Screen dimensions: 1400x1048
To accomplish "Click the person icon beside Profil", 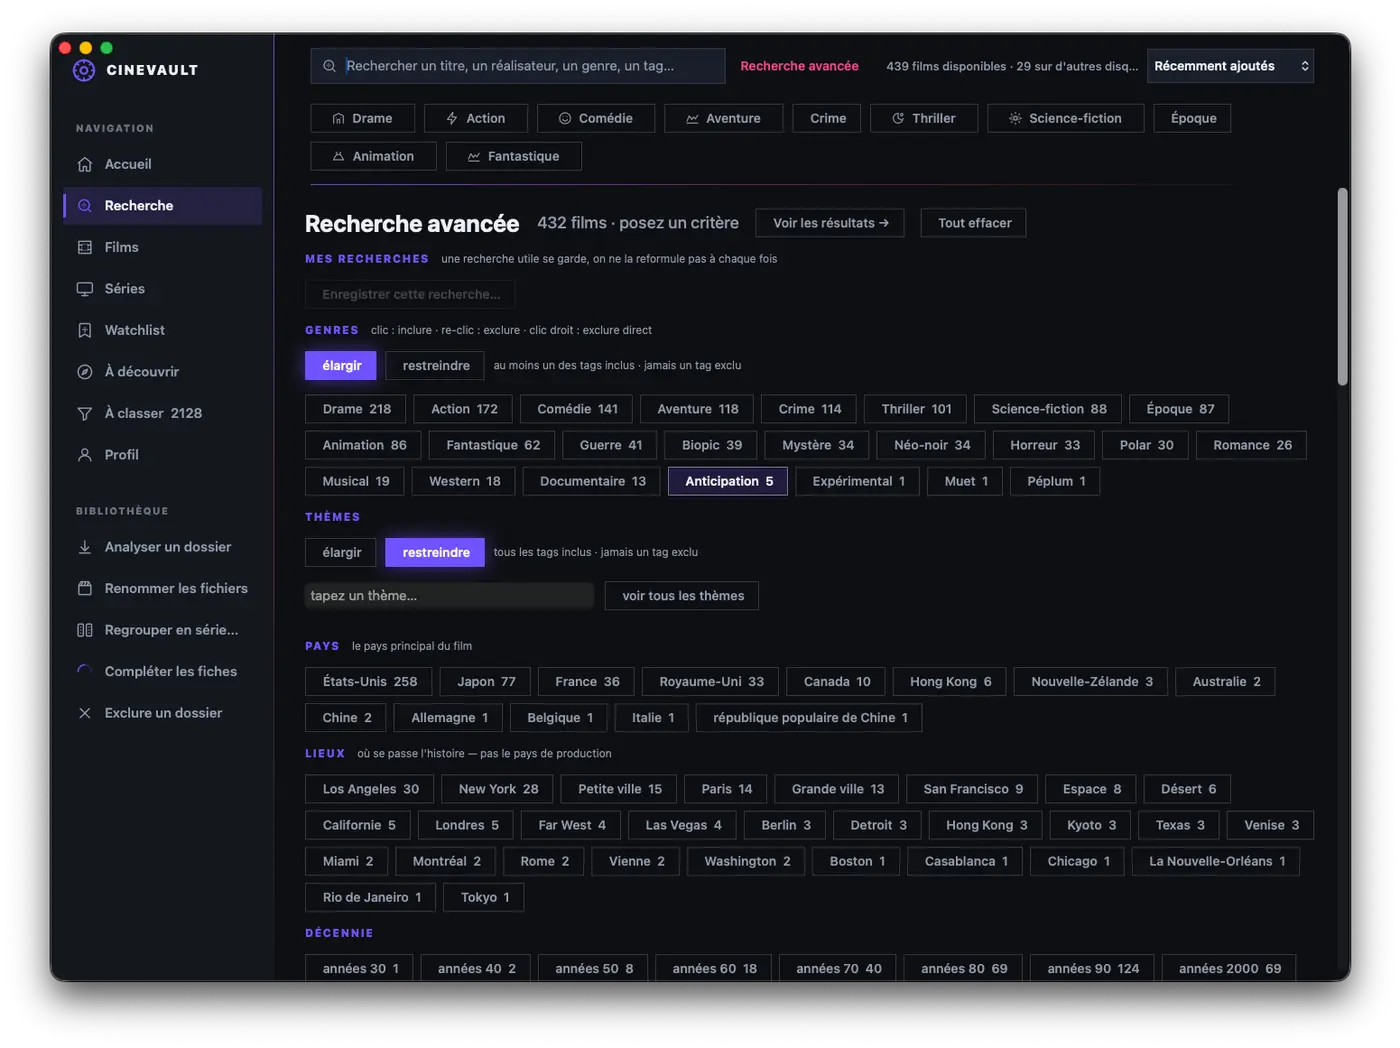I will pos(85,455).
